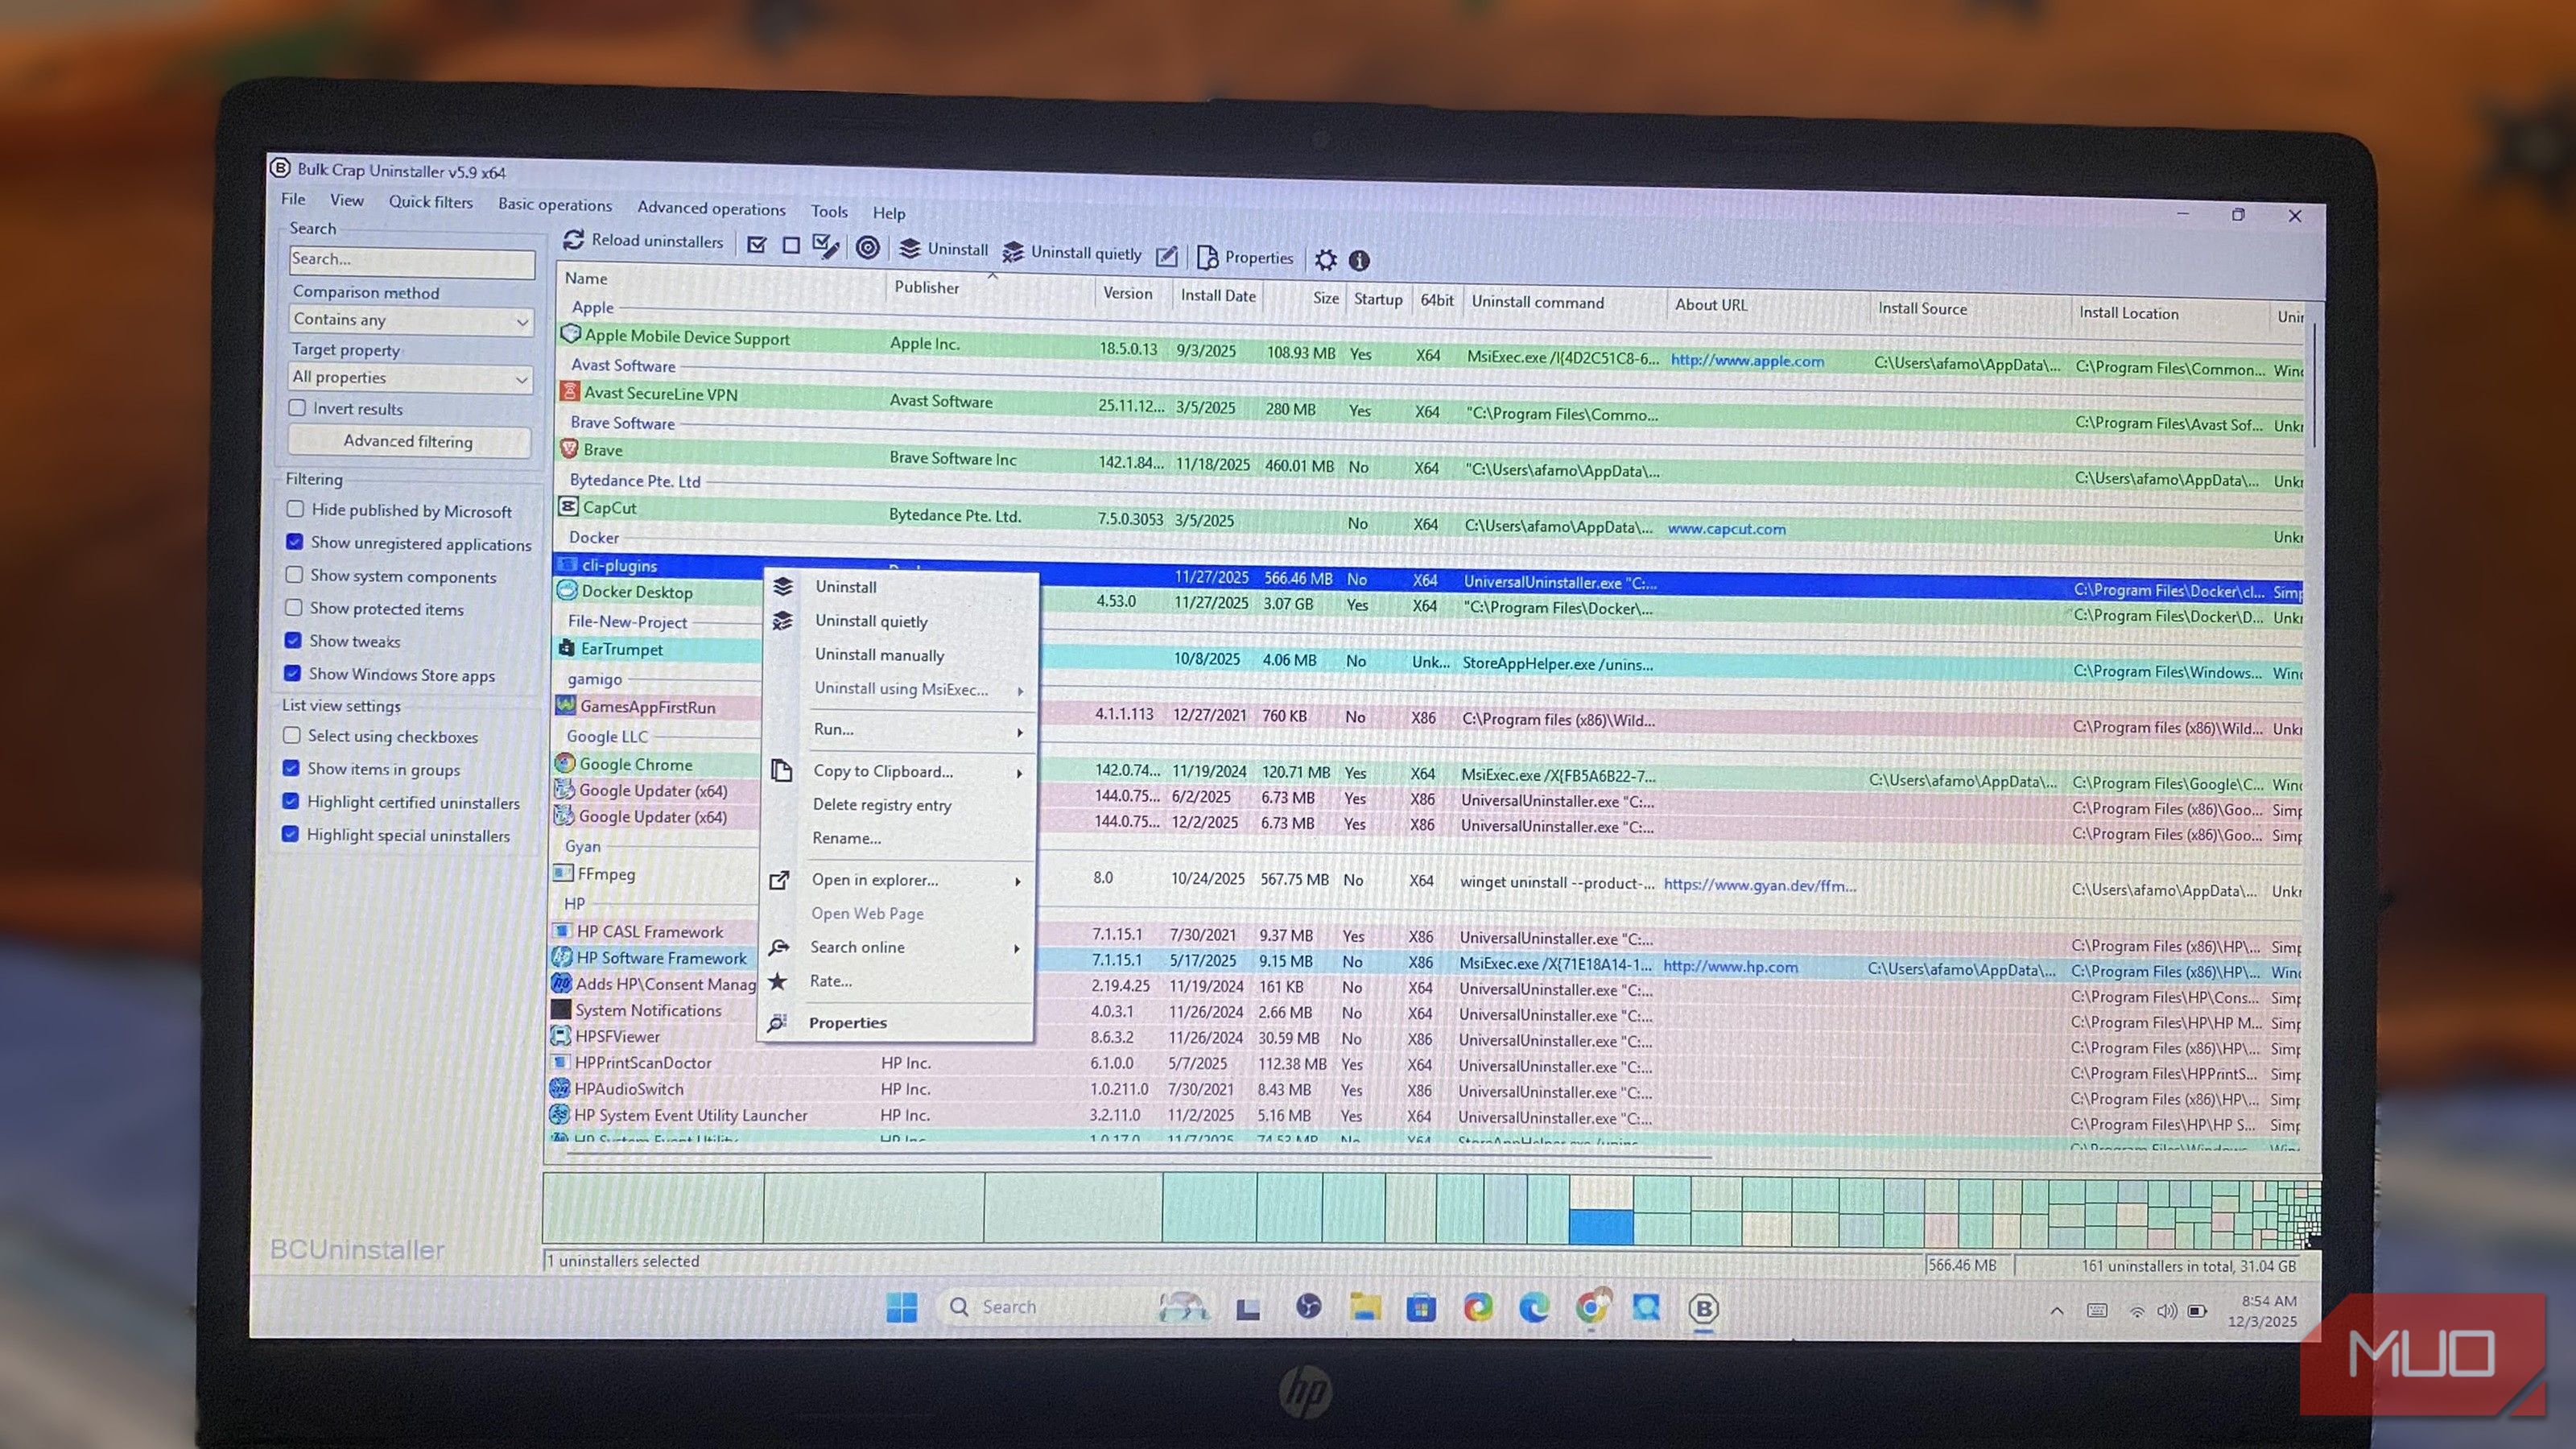This screenshot has height=1449, width=2576.
Task: Toggle Show system components checkbox
Action: coord(294,575)
